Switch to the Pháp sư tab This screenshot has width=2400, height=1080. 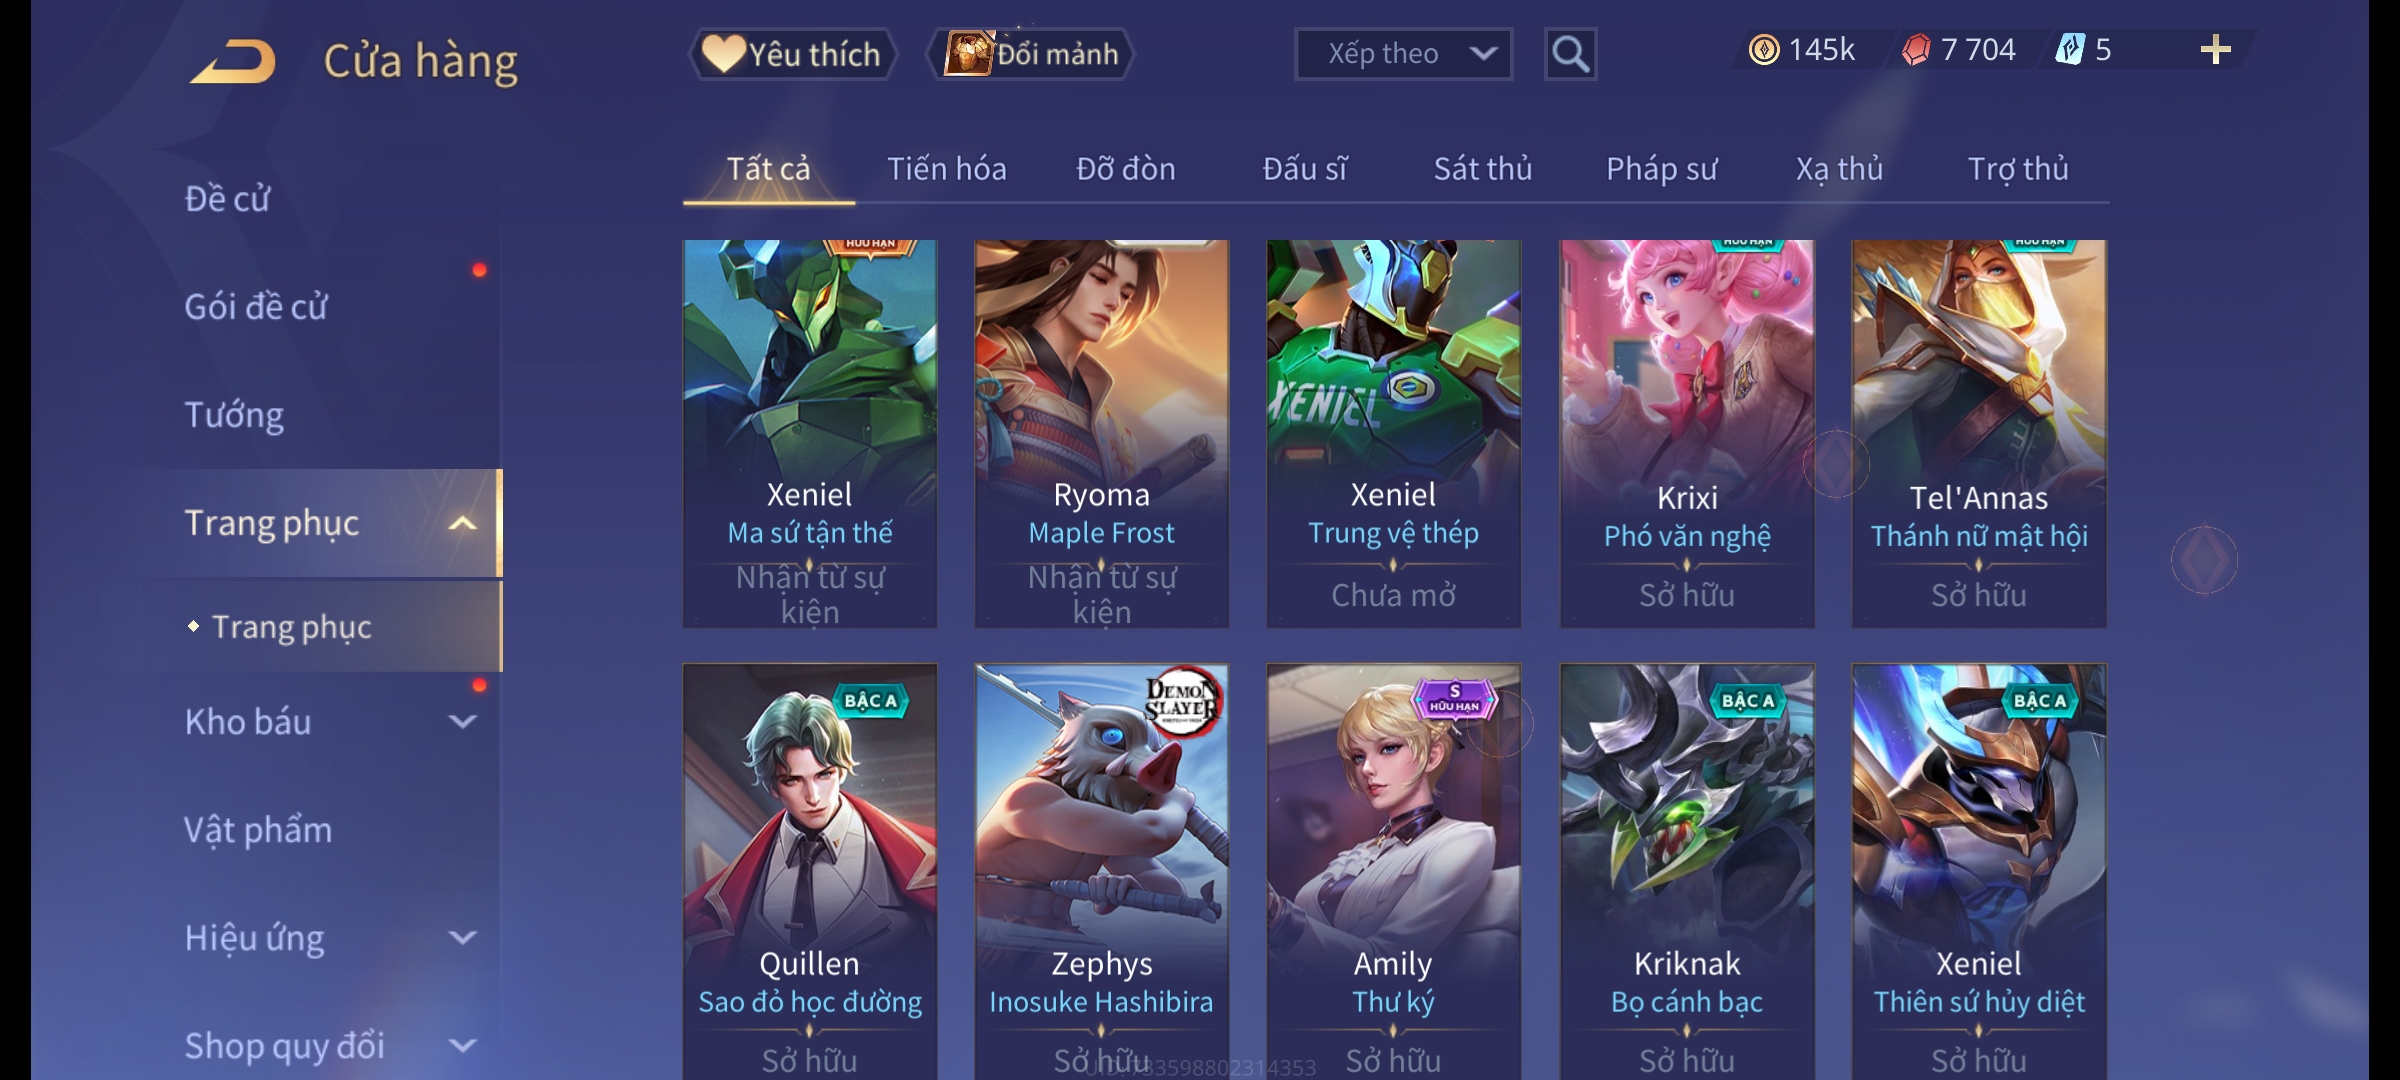tap(1662, 169)
